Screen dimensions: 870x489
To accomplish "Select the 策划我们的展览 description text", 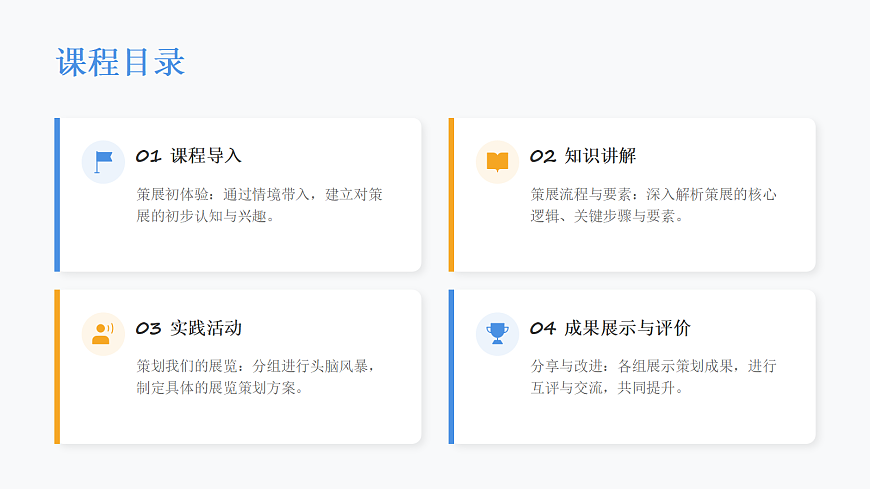I will (x=259, y=376).
